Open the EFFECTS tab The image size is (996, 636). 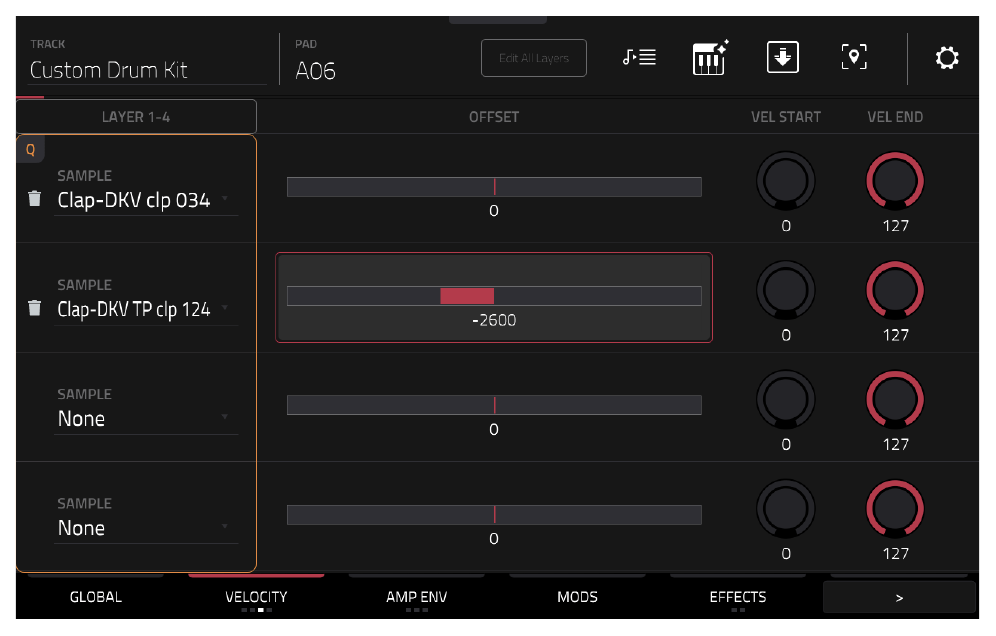(738, 597)
